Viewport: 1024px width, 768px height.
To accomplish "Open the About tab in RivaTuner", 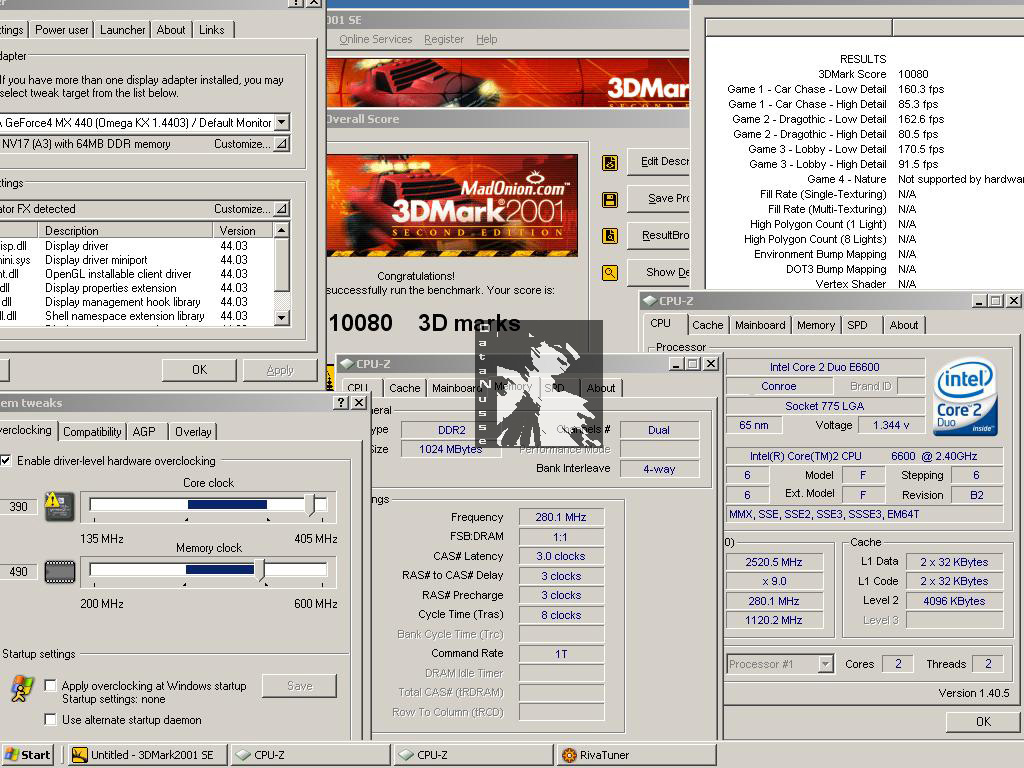I will point(170,30).
